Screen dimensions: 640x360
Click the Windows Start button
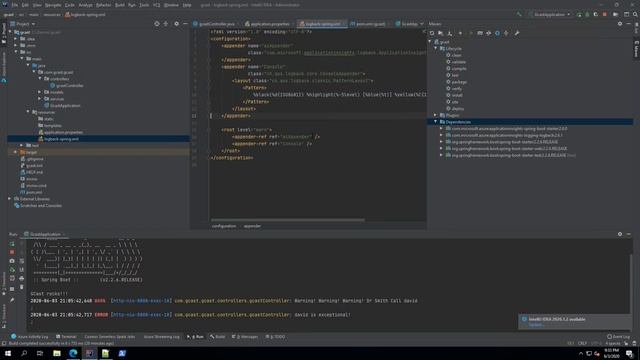[8, 353]
